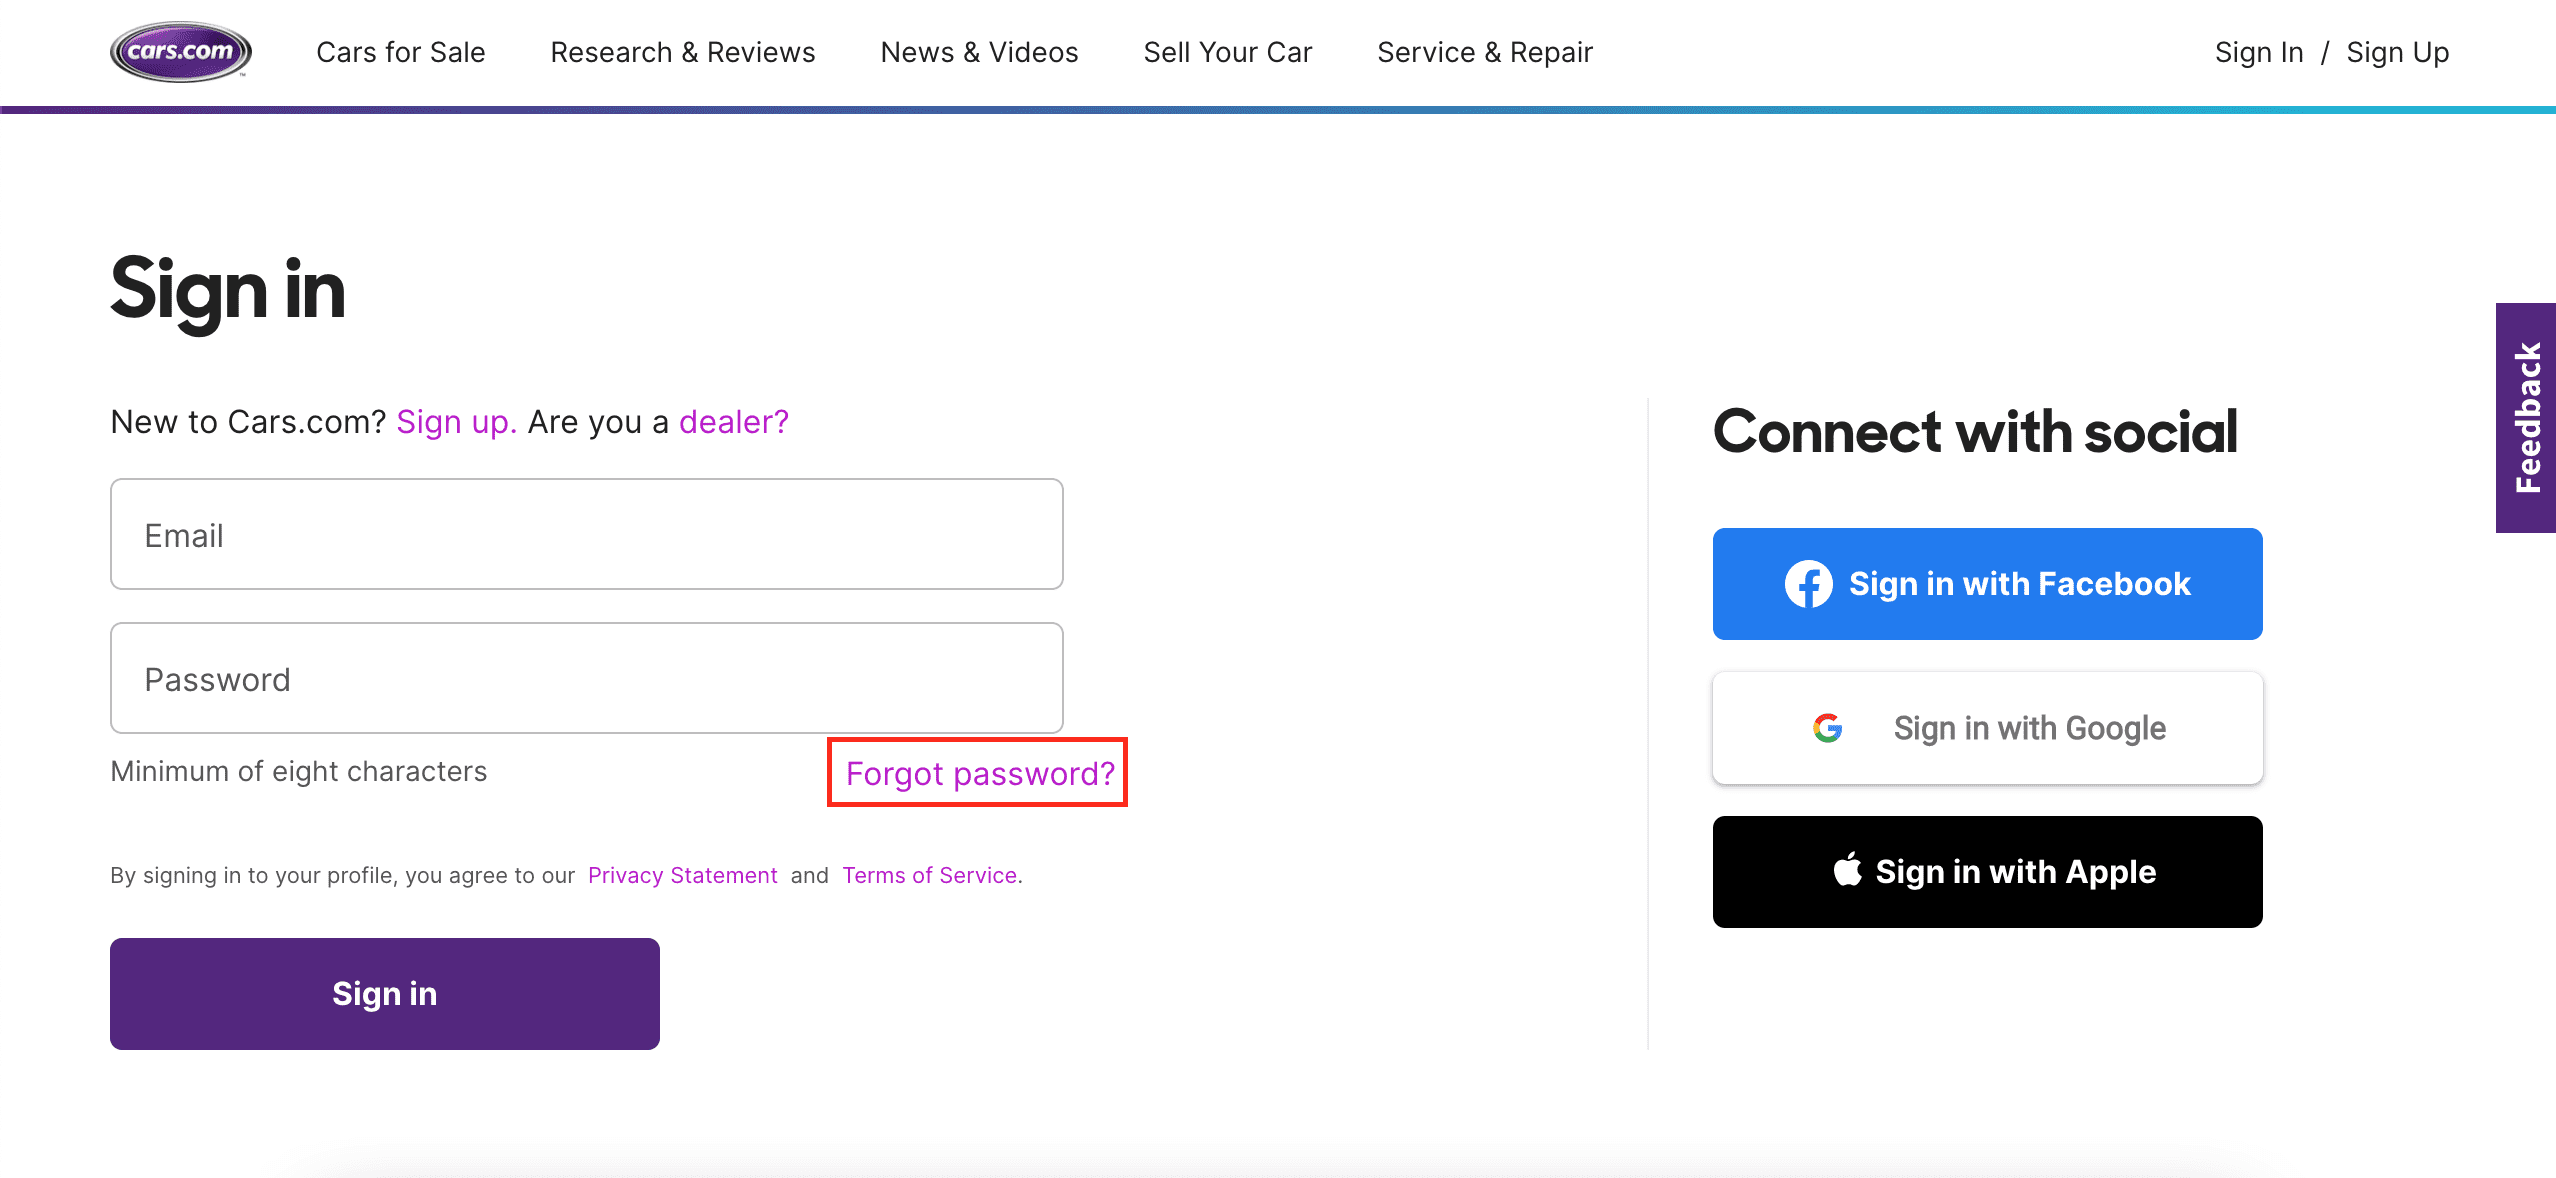The image size is (2556, 1178).
Task: Open News & Videos section
Action: (979, 52)
